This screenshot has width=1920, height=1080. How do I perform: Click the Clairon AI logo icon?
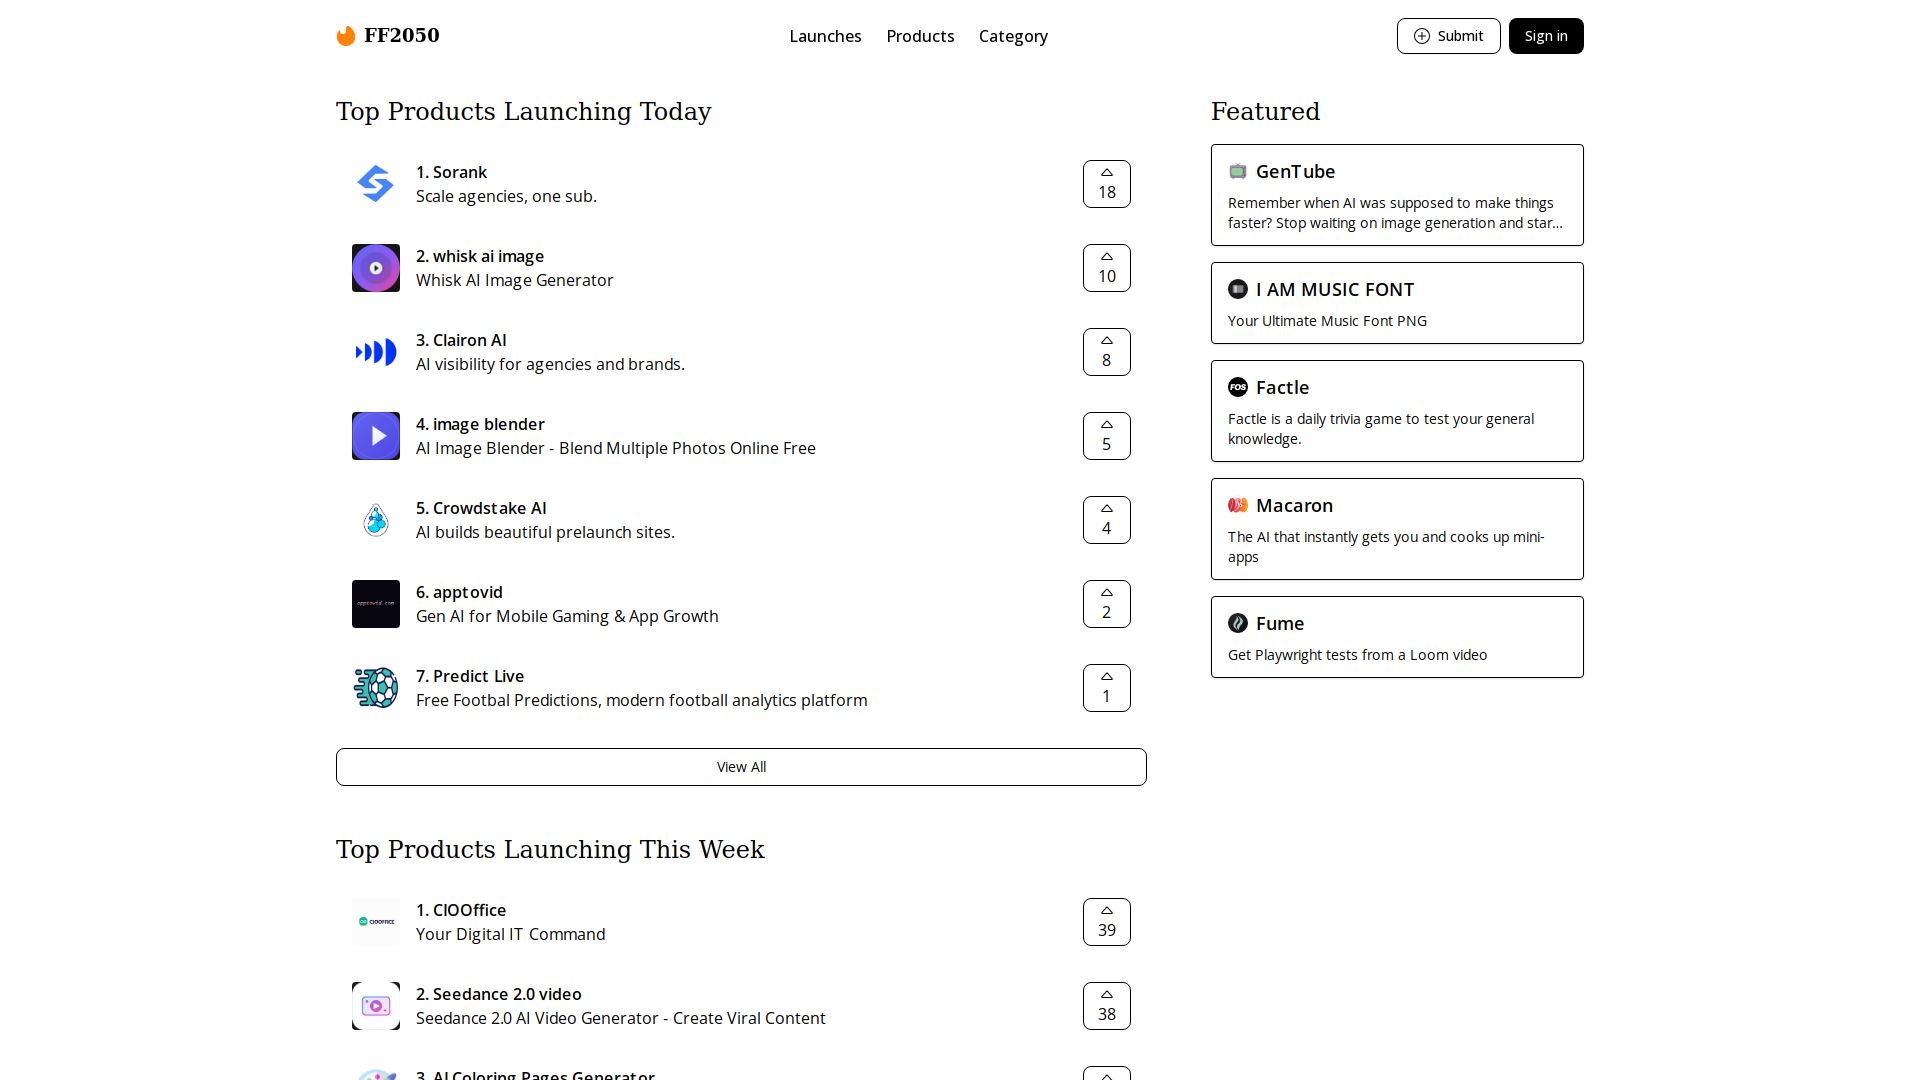(376, 352)
